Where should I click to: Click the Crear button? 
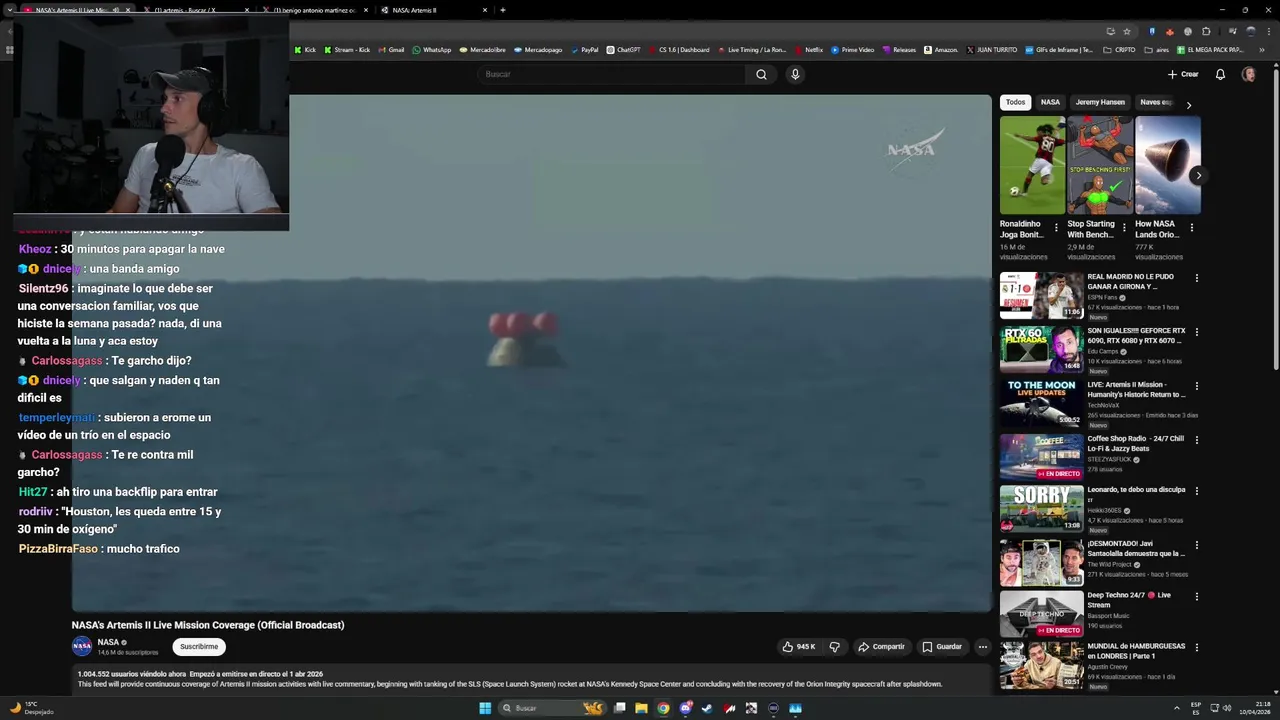[1183, 74]
